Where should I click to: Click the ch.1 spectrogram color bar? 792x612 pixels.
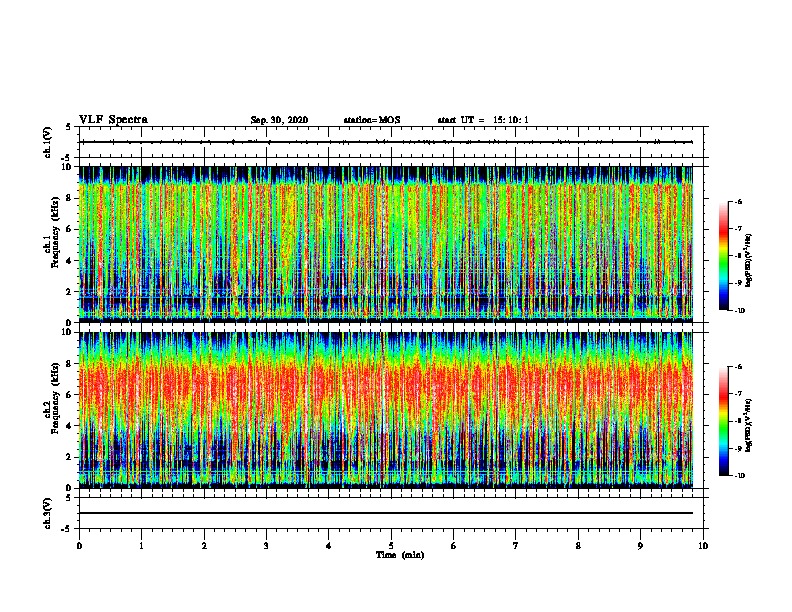(x=723, y=256)
